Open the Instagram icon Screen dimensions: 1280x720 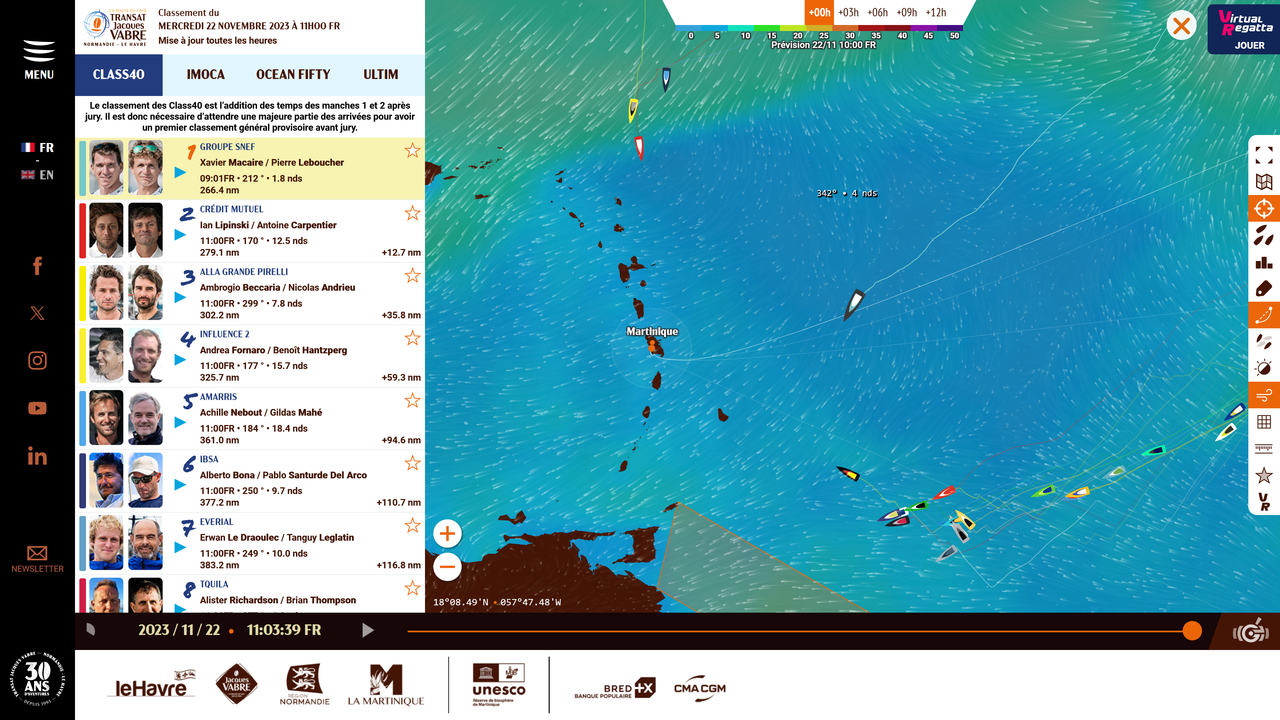tap(38, 361)
